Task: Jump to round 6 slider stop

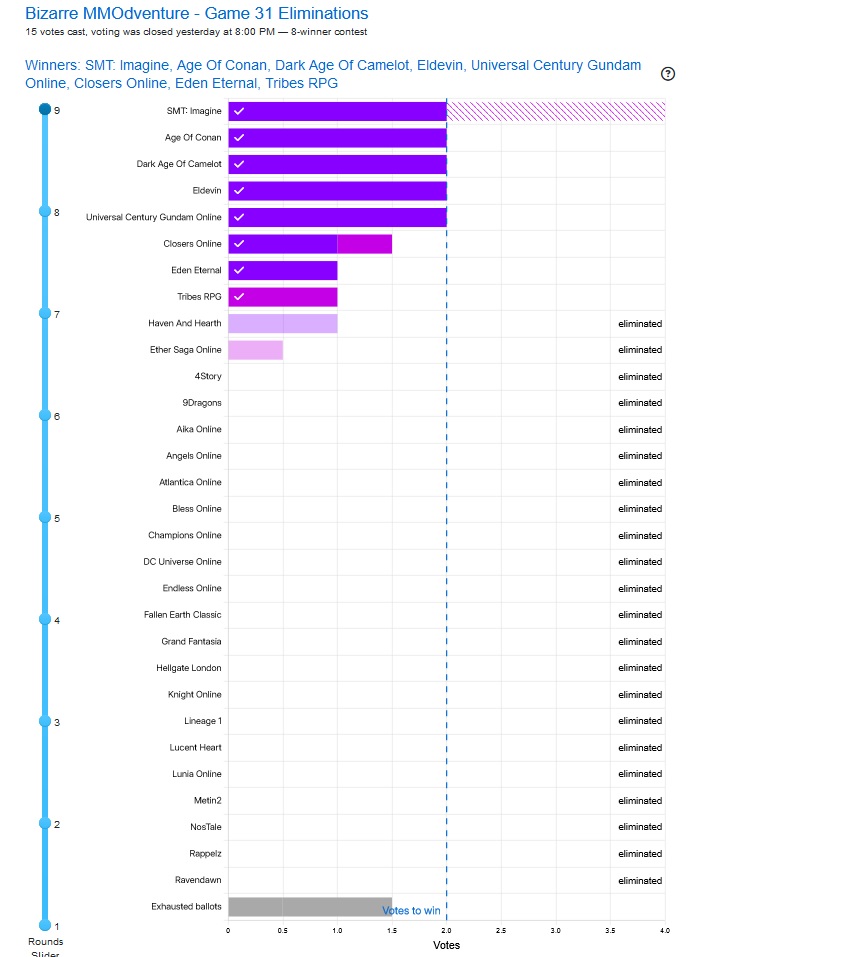Action: 45,415
